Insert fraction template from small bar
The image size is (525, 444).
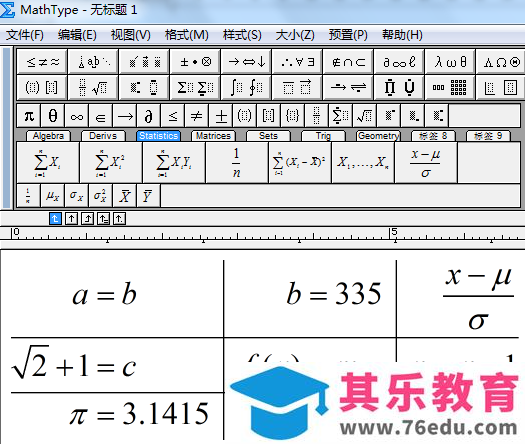316,116
